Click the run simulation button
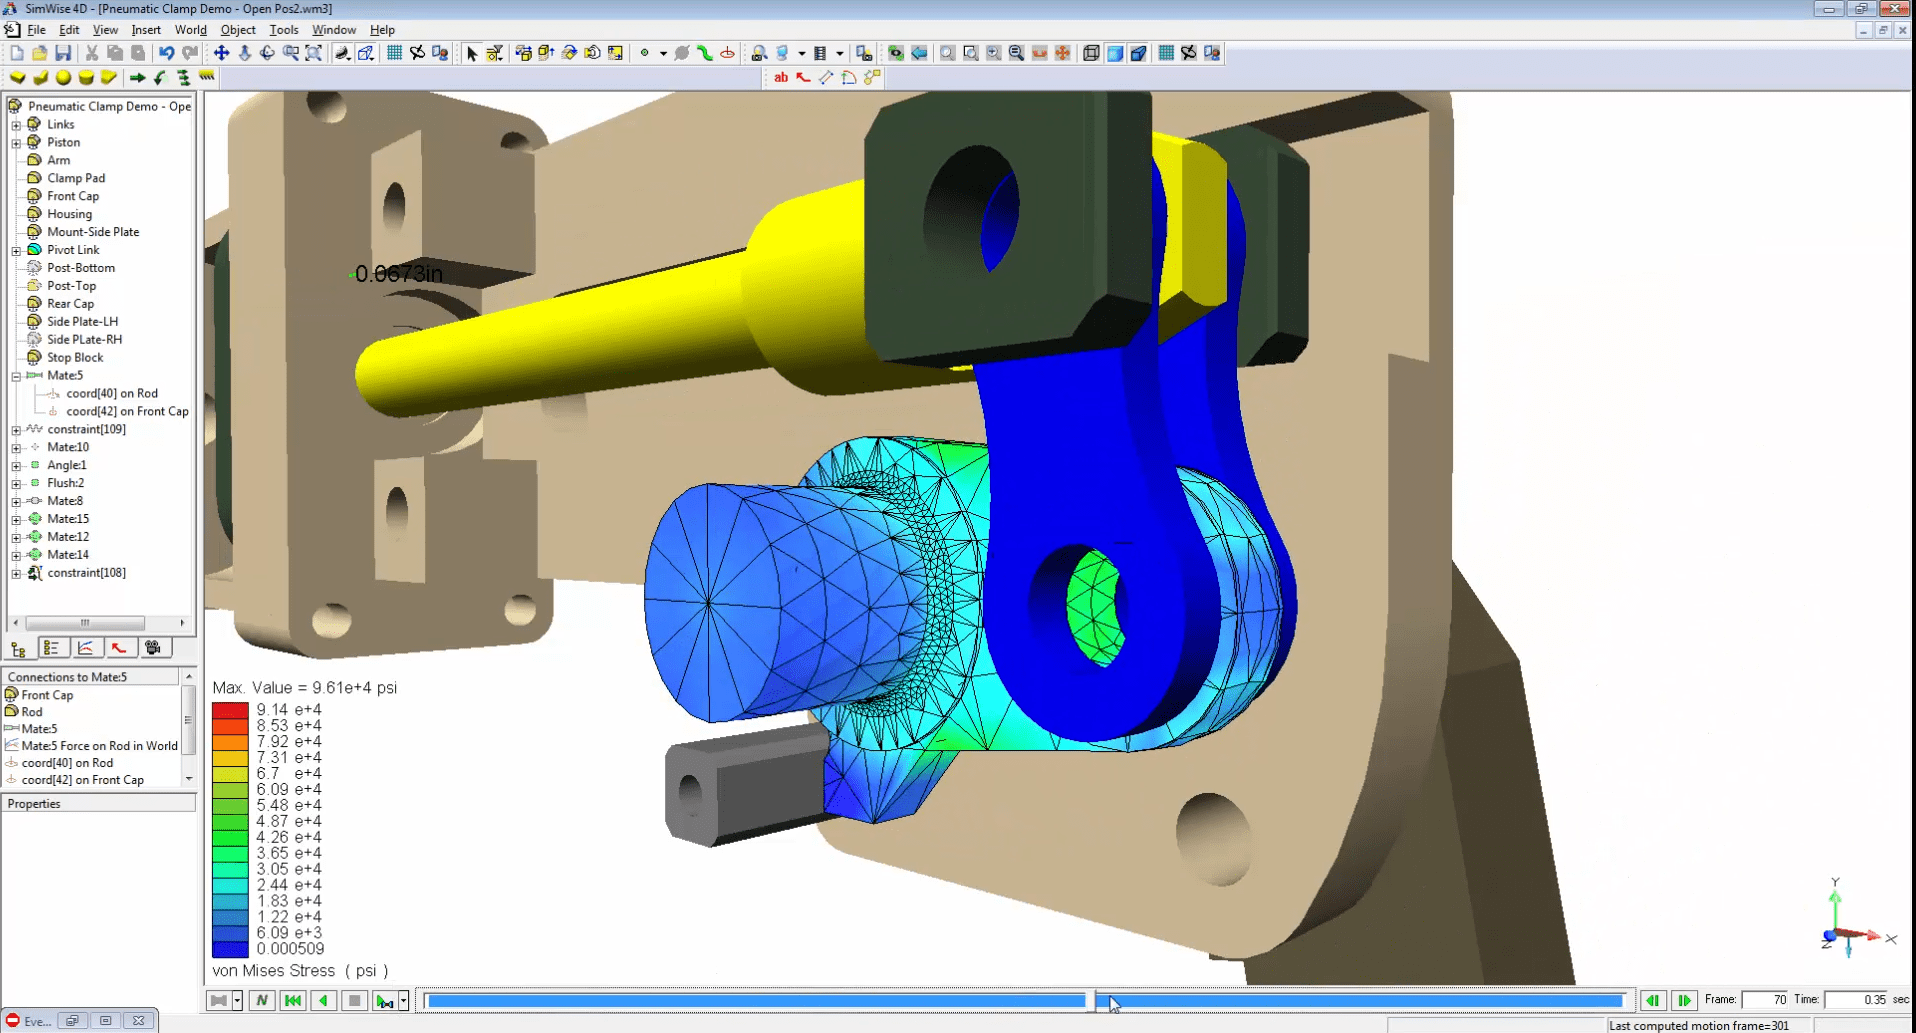1916x1033 pixels. coord(384,1000)
